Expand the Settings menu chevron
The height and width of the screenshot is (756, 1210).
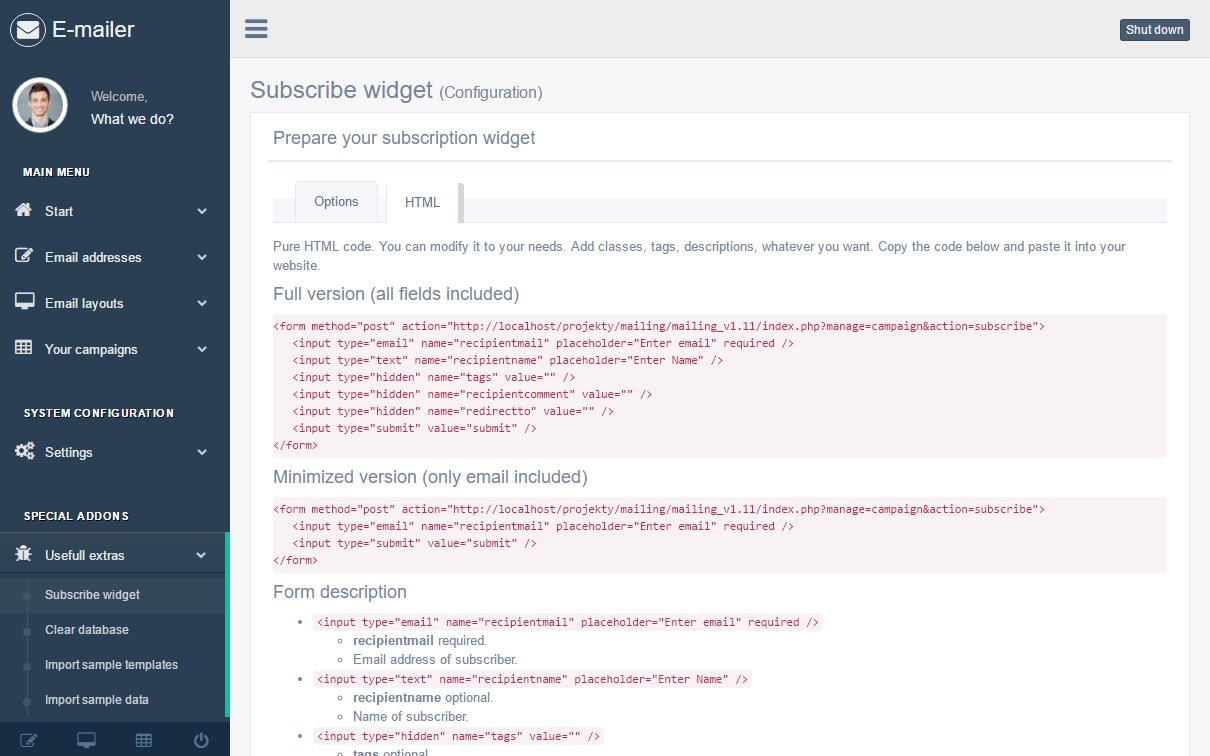point(202,453)
